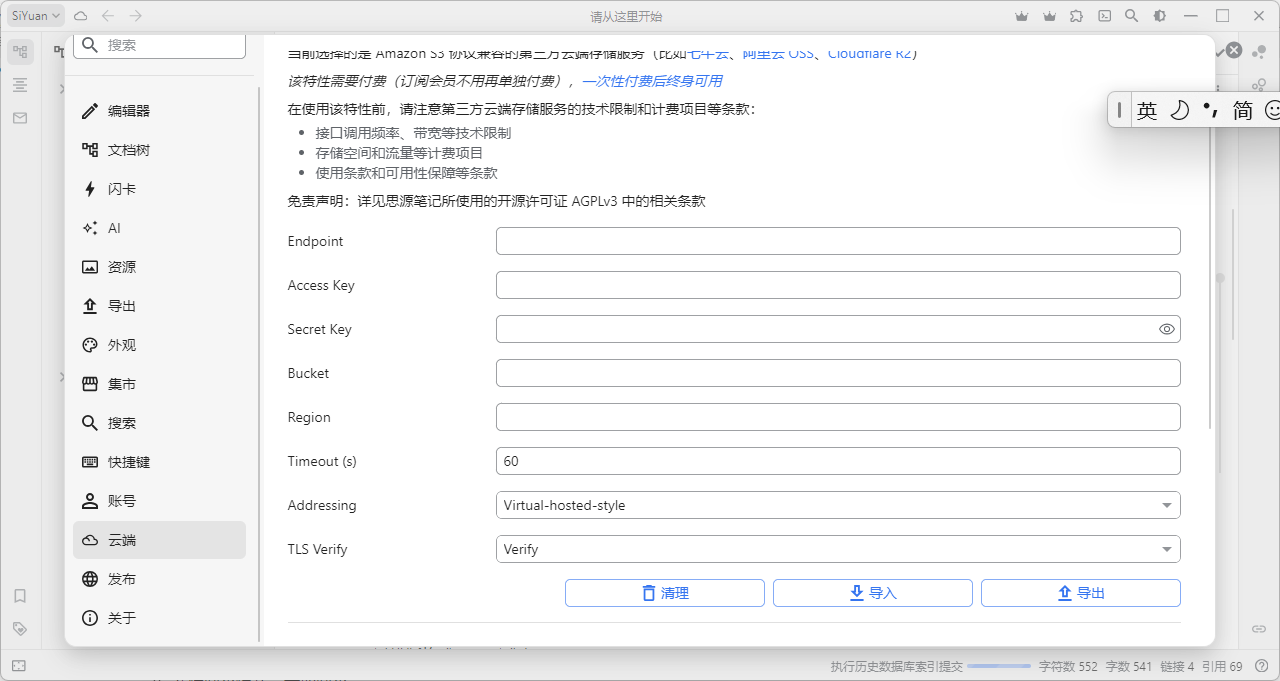1280x681 pixels.
Task: Click the settings content vertical scrollbar
Action: [x=1211, y=280]
